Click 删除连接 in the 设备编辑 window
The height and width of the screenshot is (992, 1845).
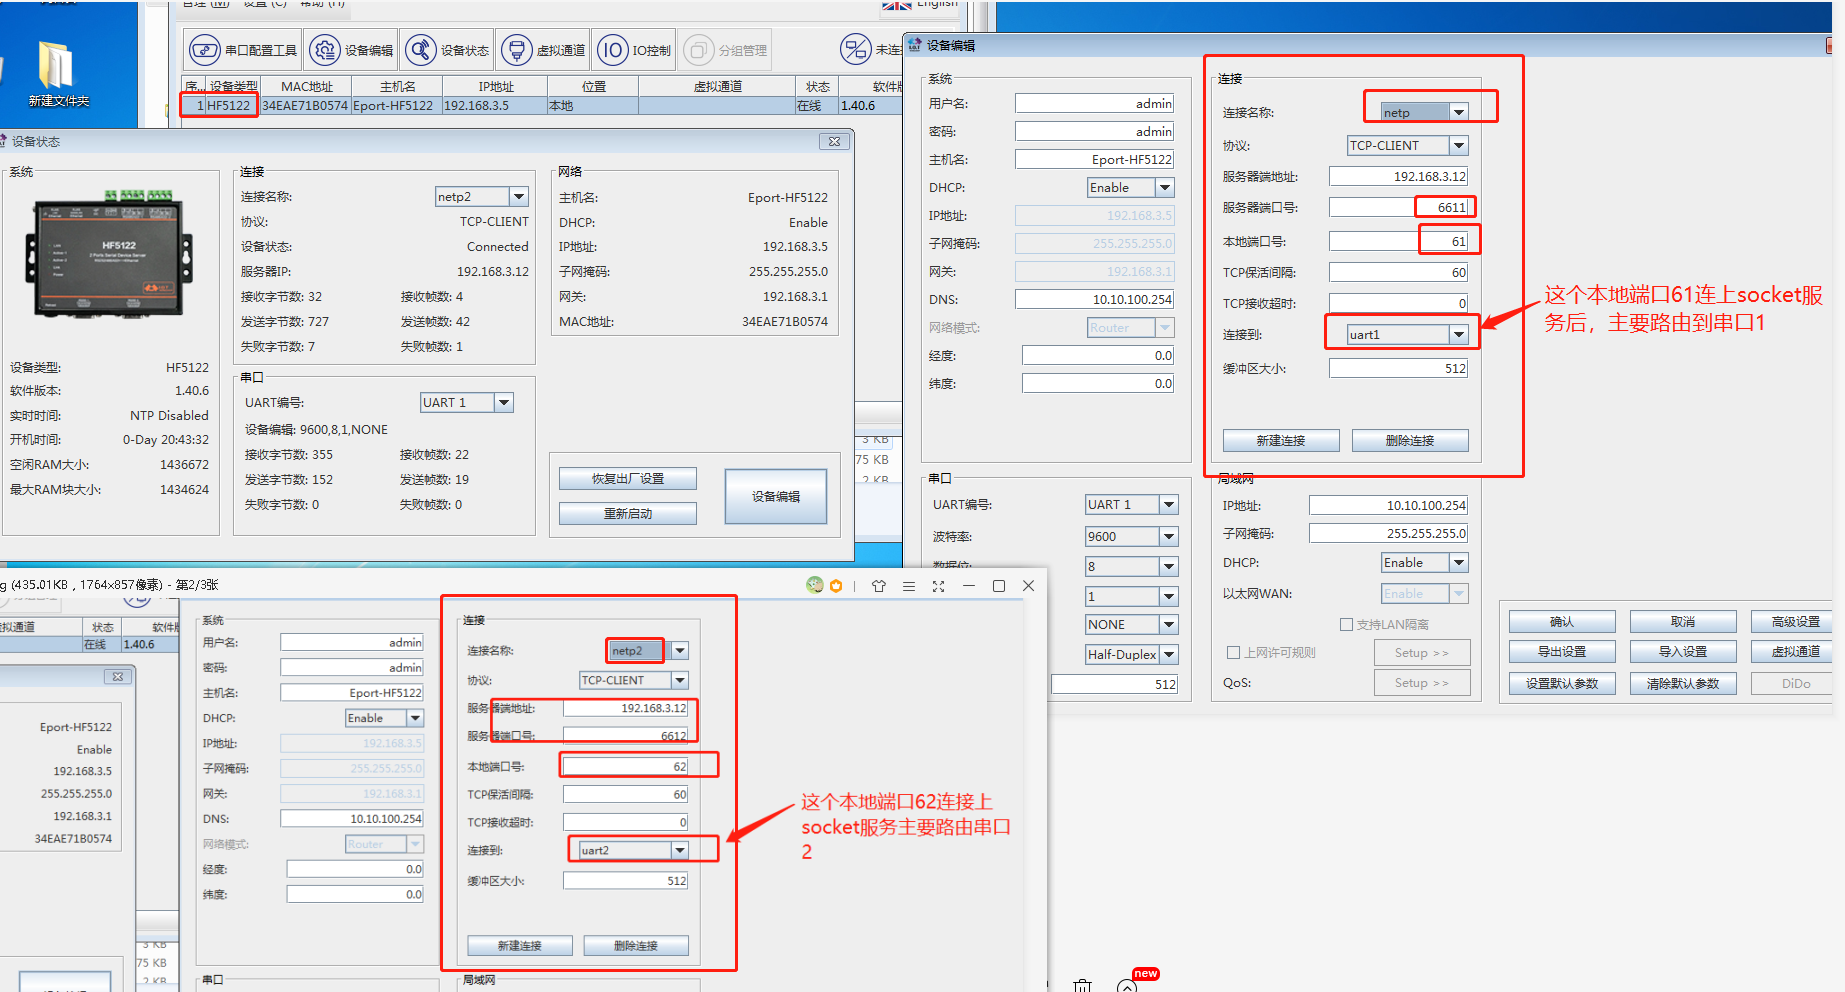coord(1410,441)
